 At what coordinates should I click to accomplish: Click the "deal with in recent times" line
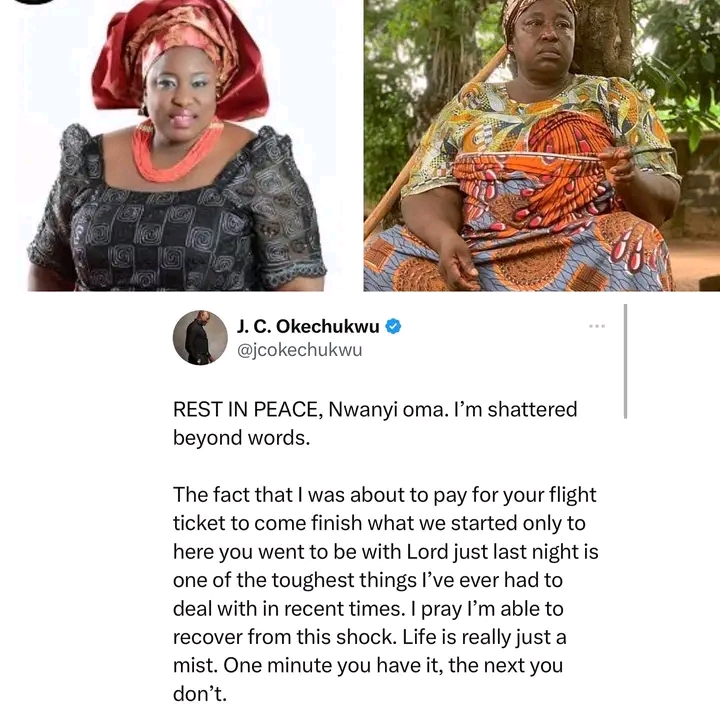pos(368,609)
